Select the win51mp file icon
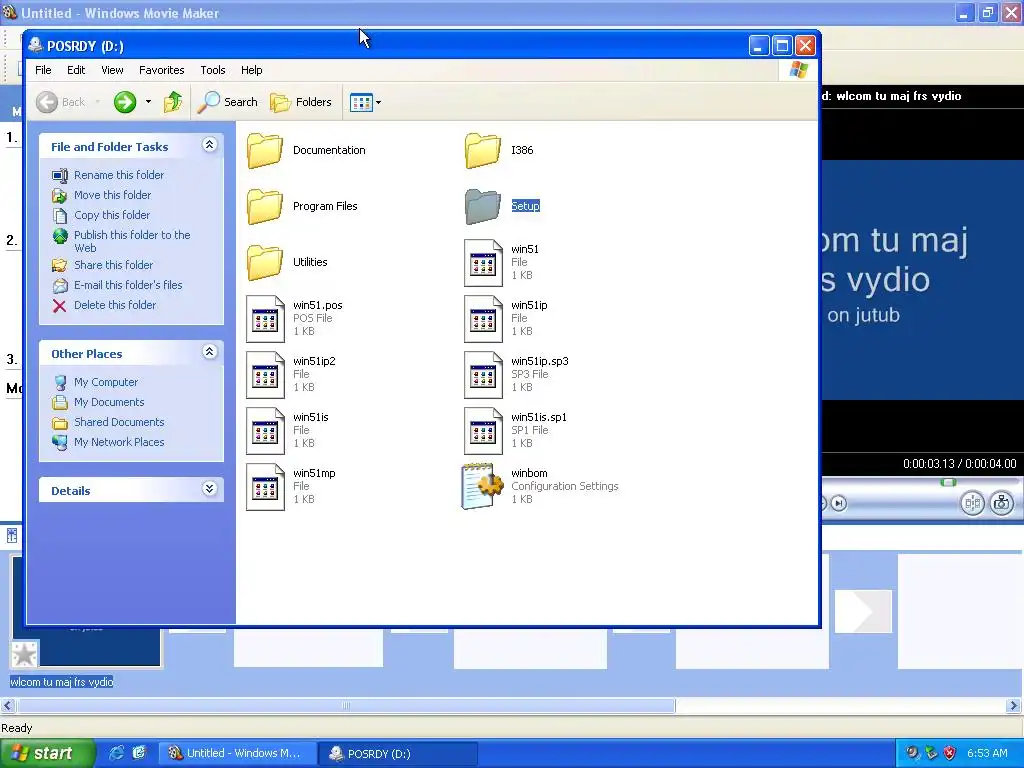Image resolution: width=1024 pixels, height=768 pixels. pos(265,487)
